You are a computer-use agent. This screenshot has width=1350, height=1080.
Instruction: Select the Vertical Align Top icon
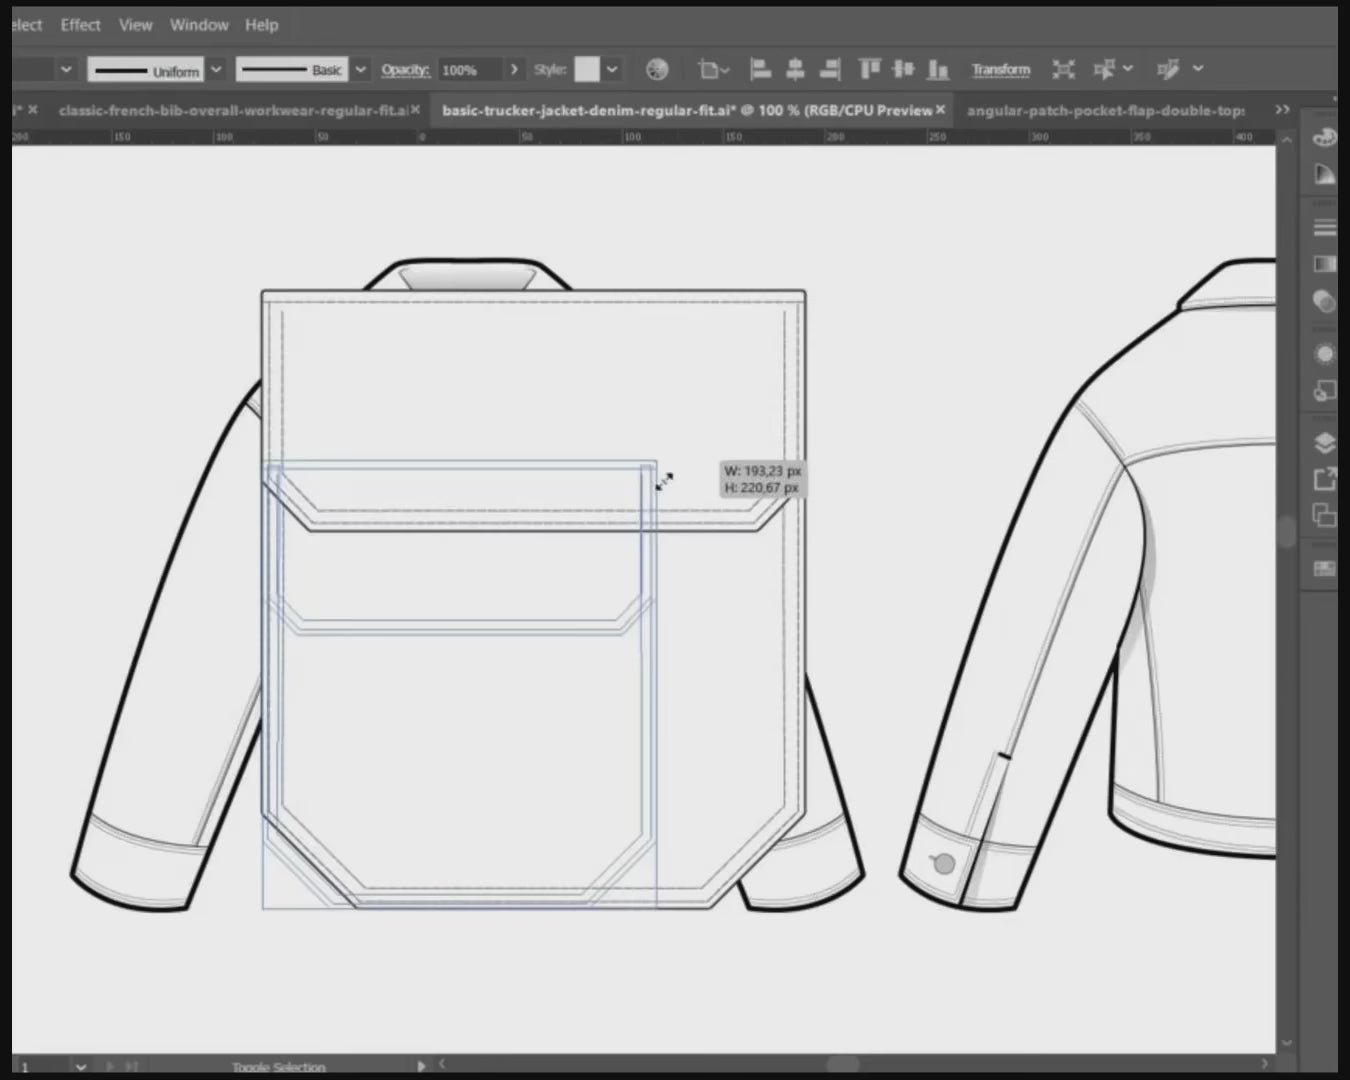click(867, 69)
